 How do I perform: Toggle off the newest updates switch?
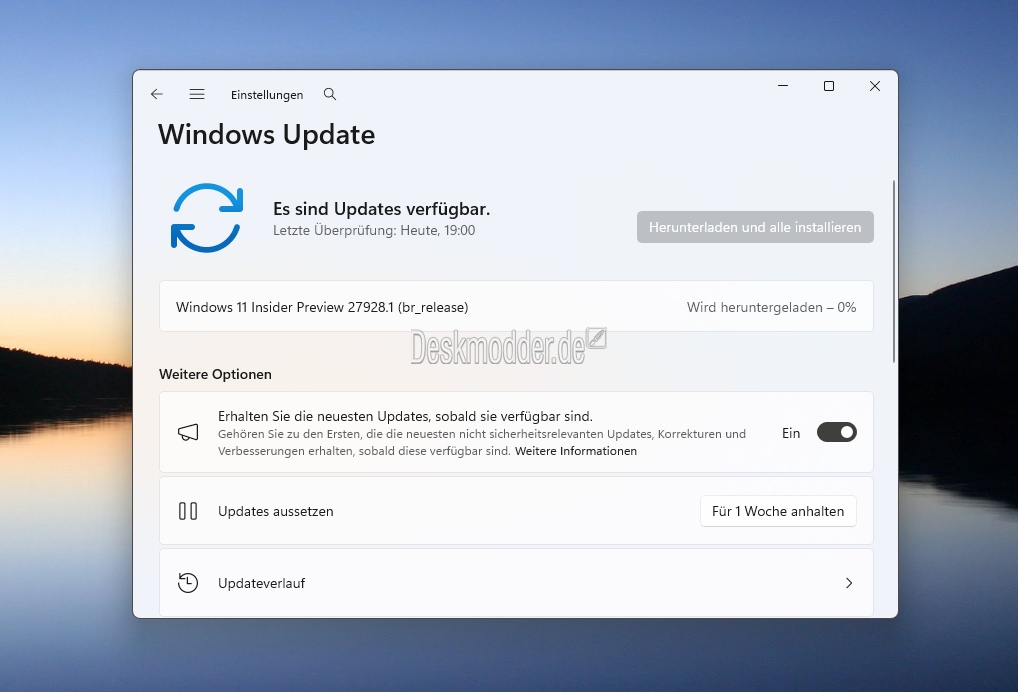836,432
